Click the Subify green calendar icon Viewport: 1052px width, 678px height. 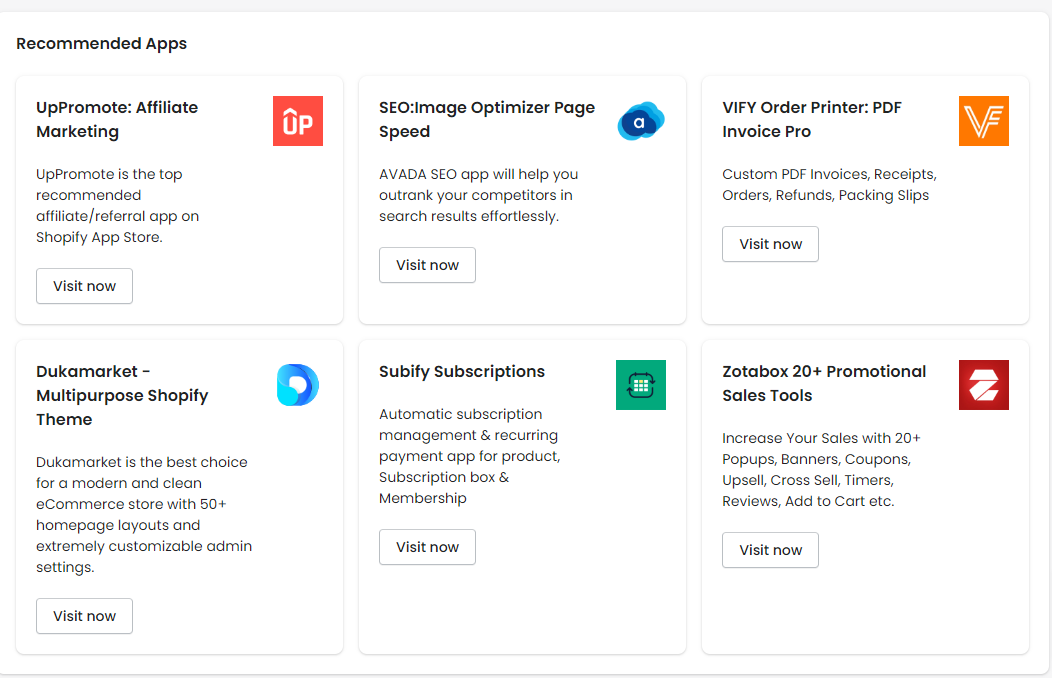(641, 385)
